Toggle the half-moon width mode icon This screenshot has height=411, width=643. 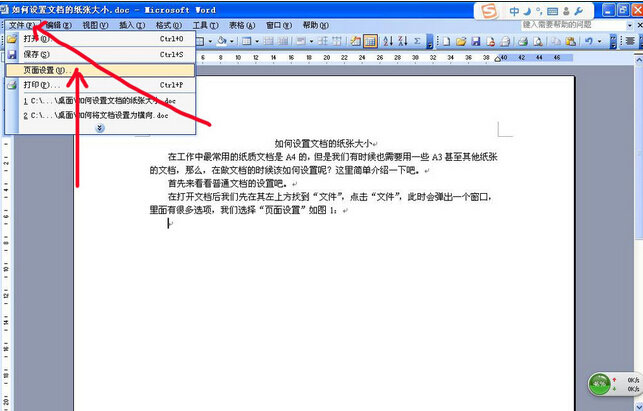coord(527,11)
